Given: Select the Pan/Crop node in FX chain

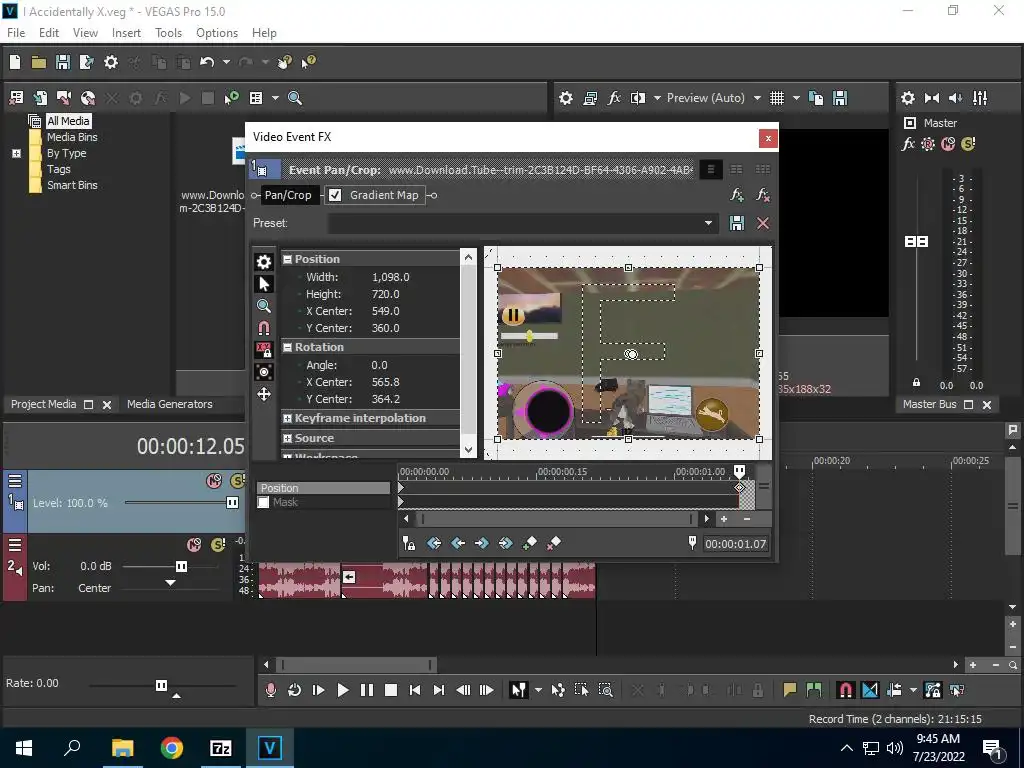Looking at the screenshot, I should tap(288, 195).
